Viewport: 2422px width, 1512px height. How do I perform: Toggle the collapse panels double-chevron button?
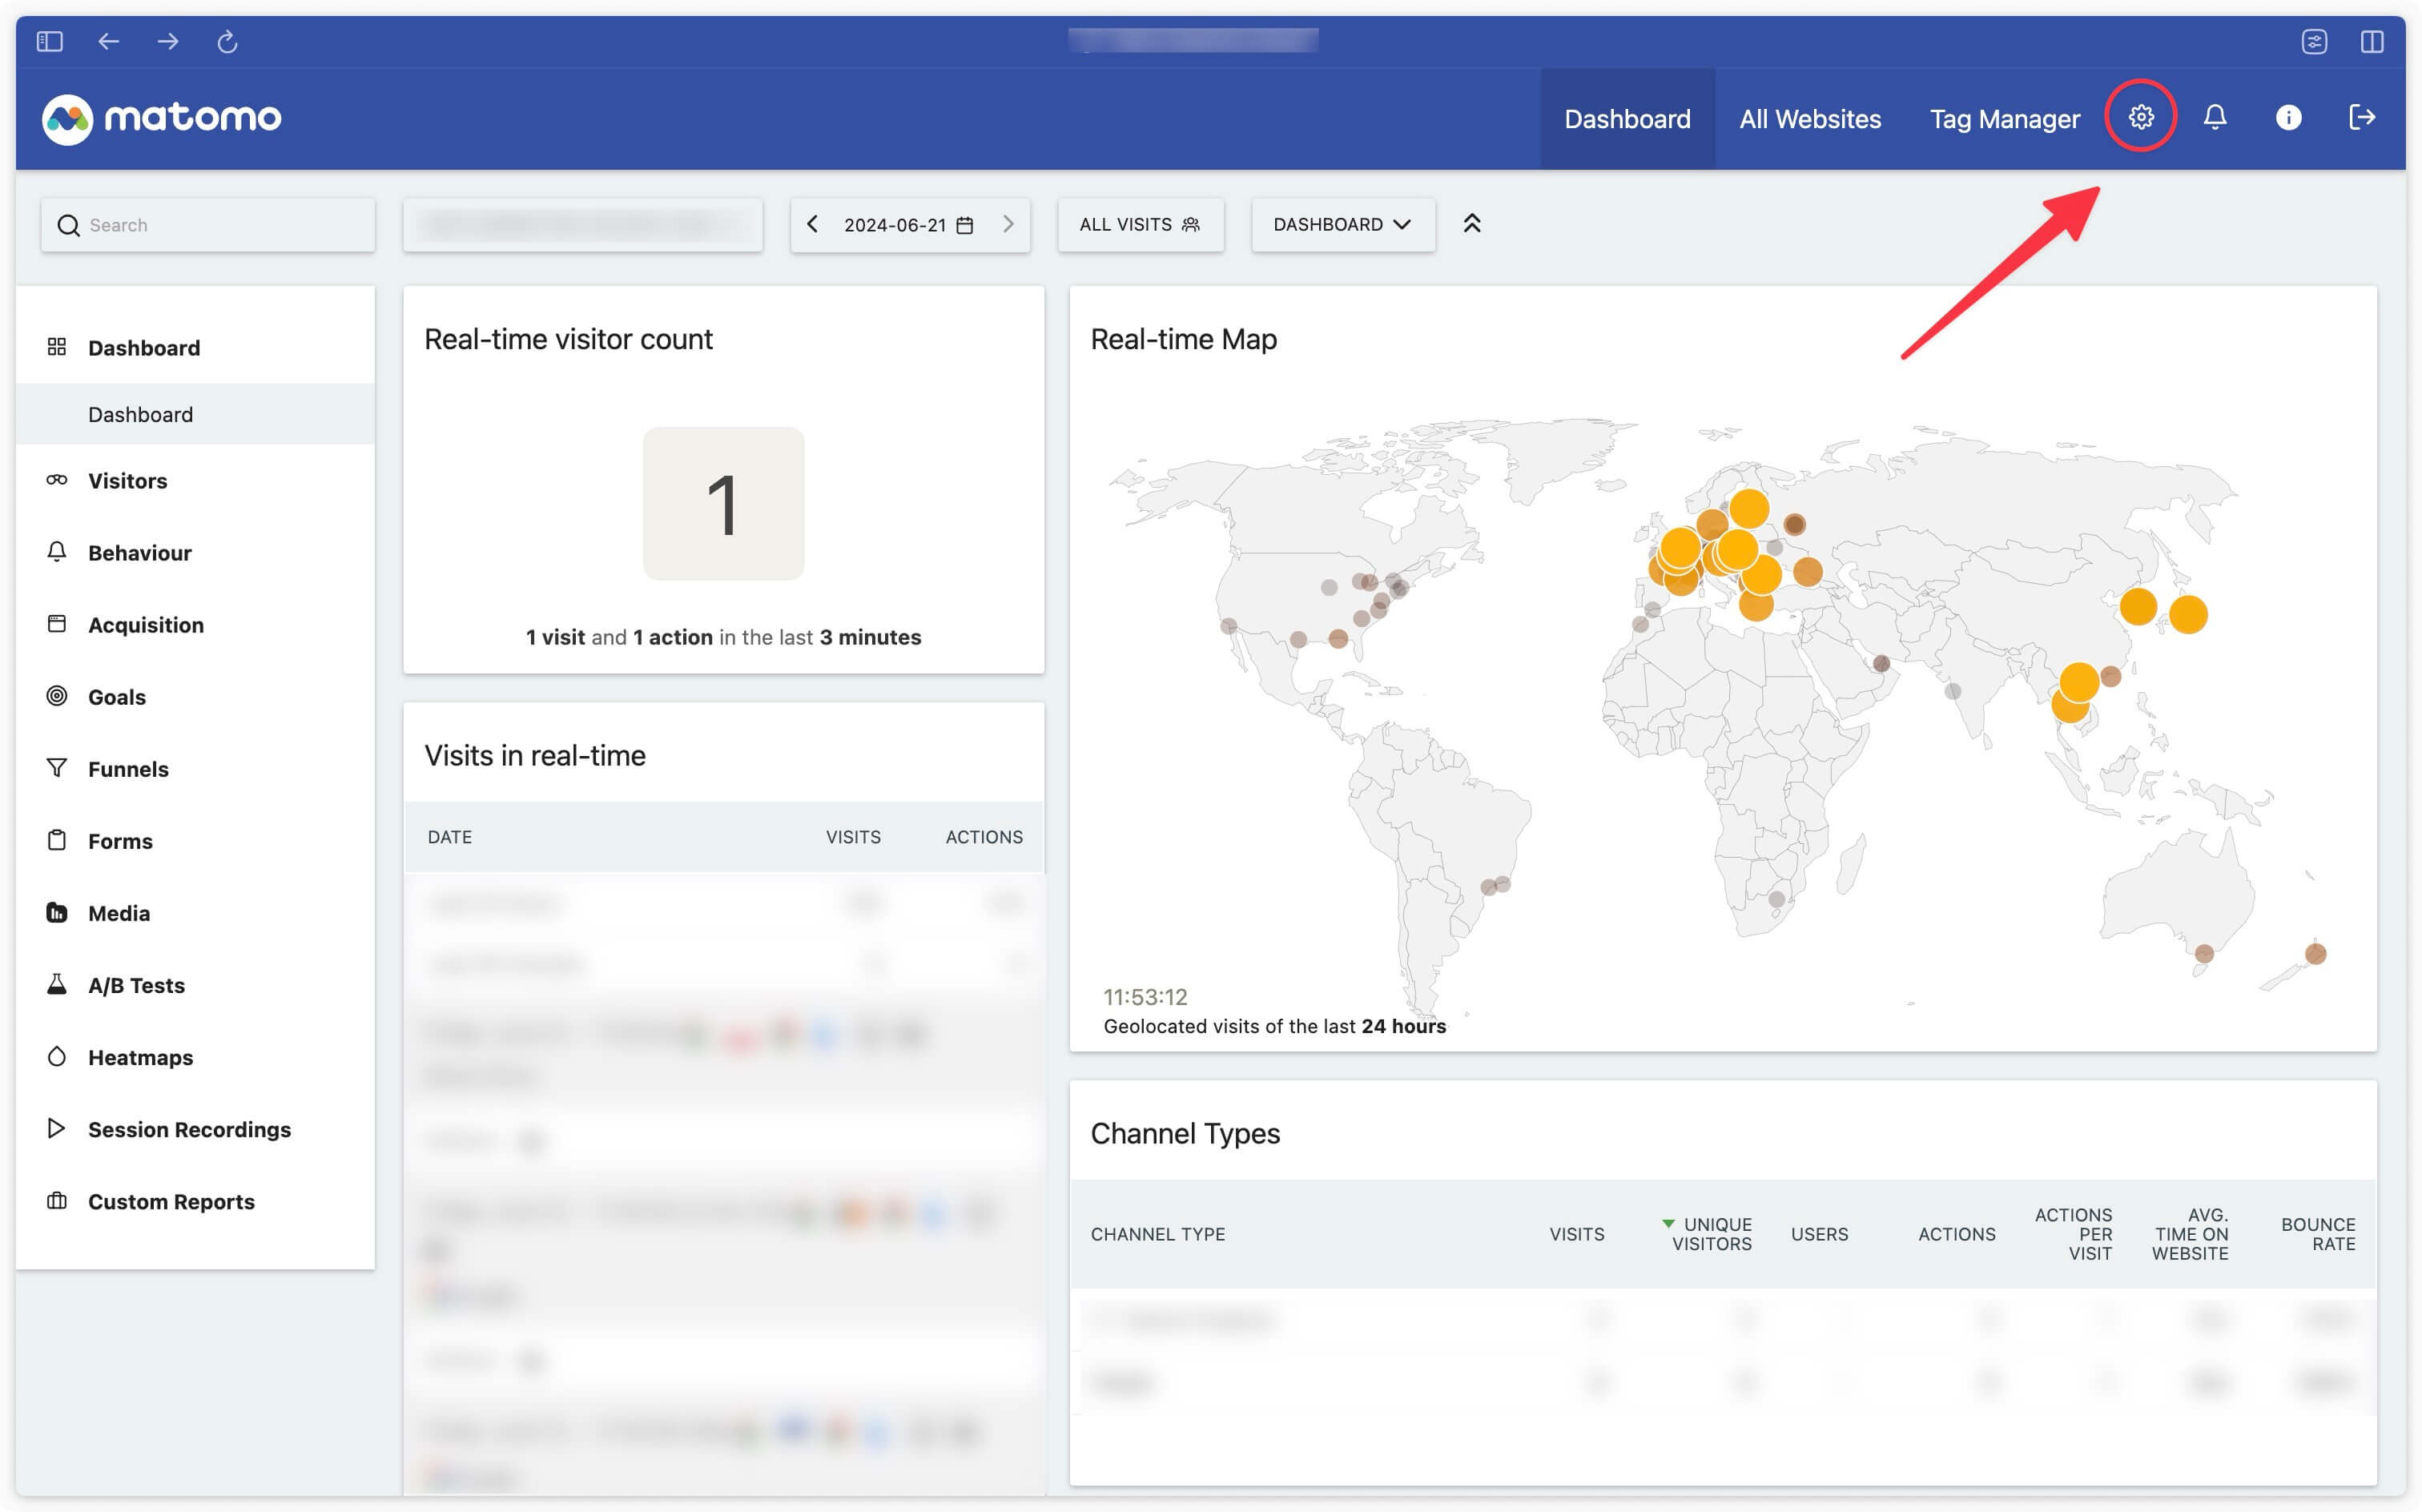(x=1471, y=223)
